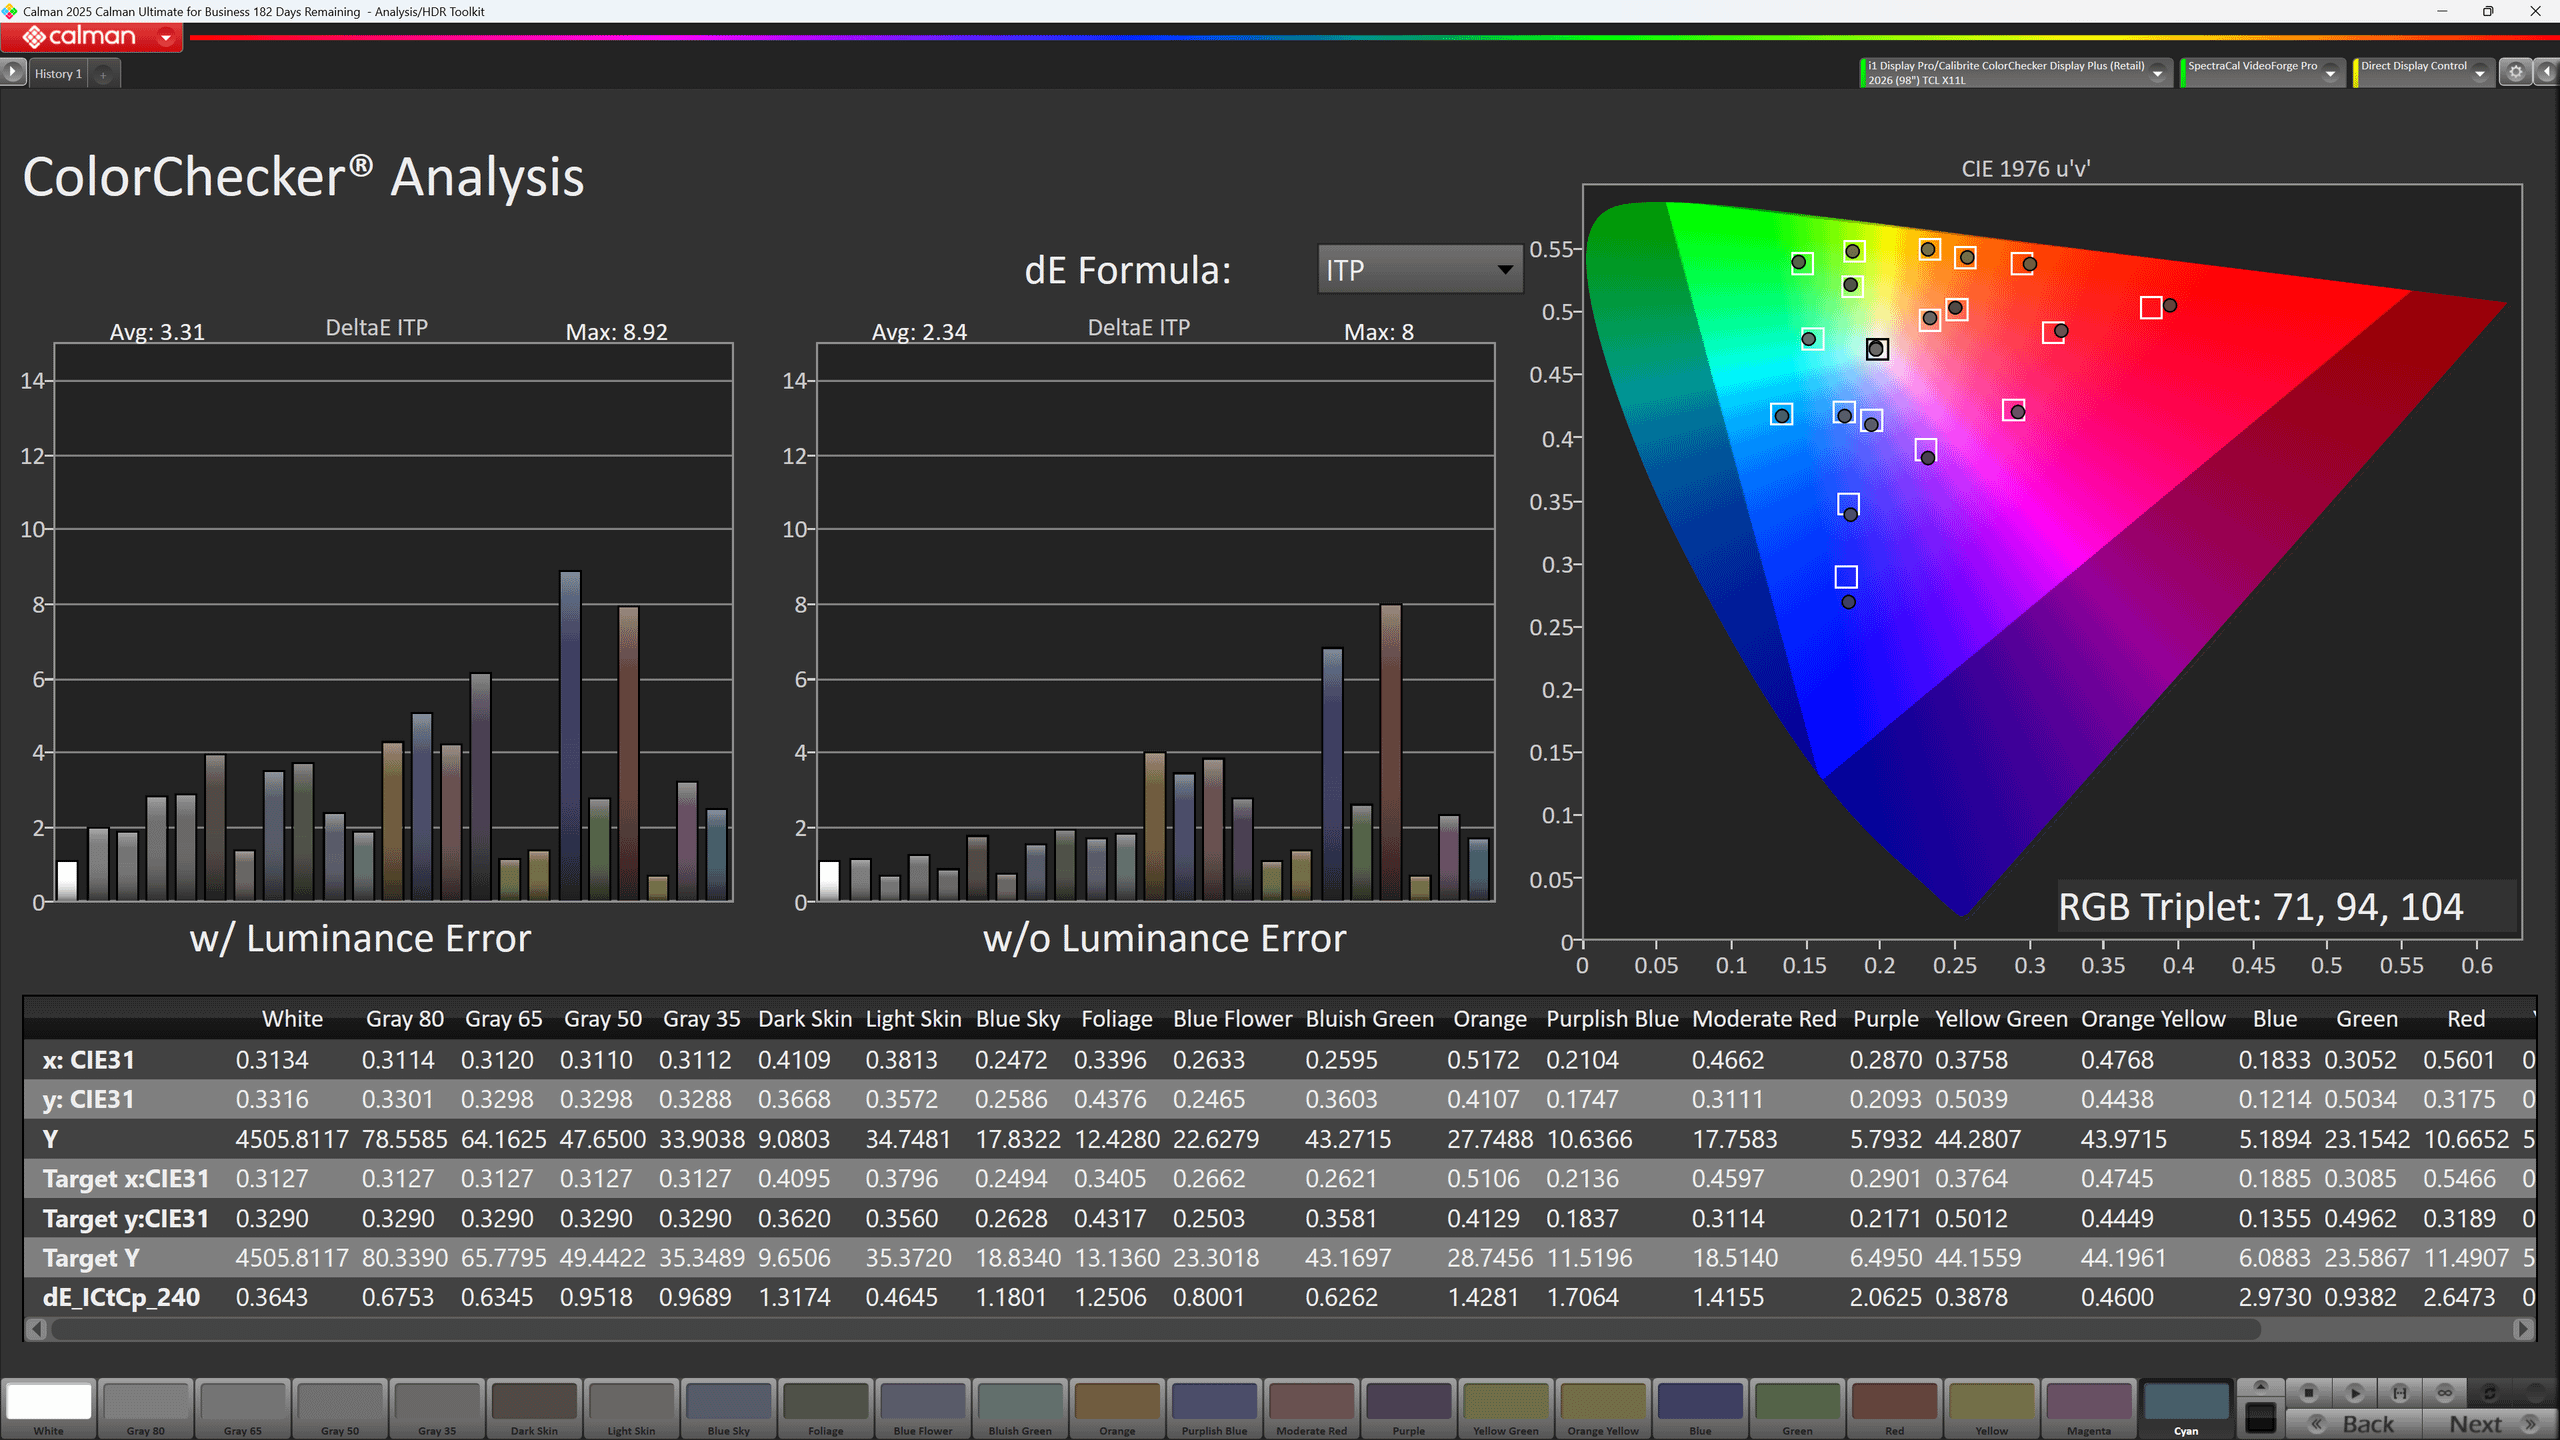Click the play arrow beside History 1
Viewport: 2560px width, 1440px height.
coord(12,72)
